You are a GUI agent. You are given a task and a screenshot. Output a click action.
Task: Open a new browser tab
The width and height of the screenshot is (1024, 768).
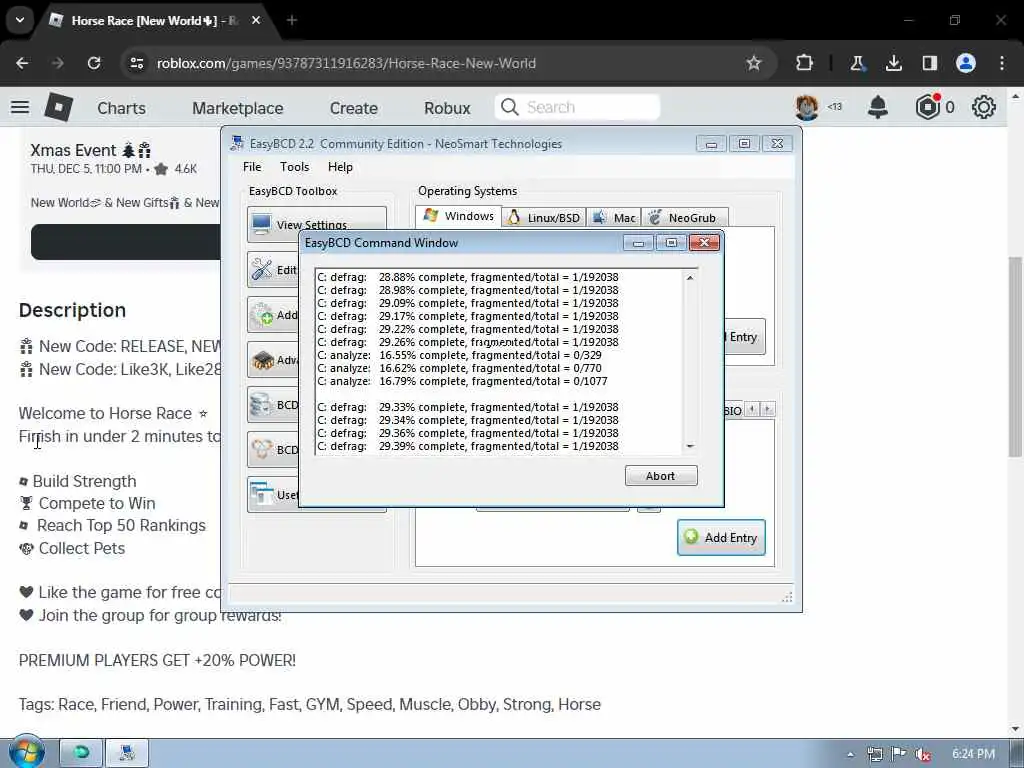(x=292, y=20)
